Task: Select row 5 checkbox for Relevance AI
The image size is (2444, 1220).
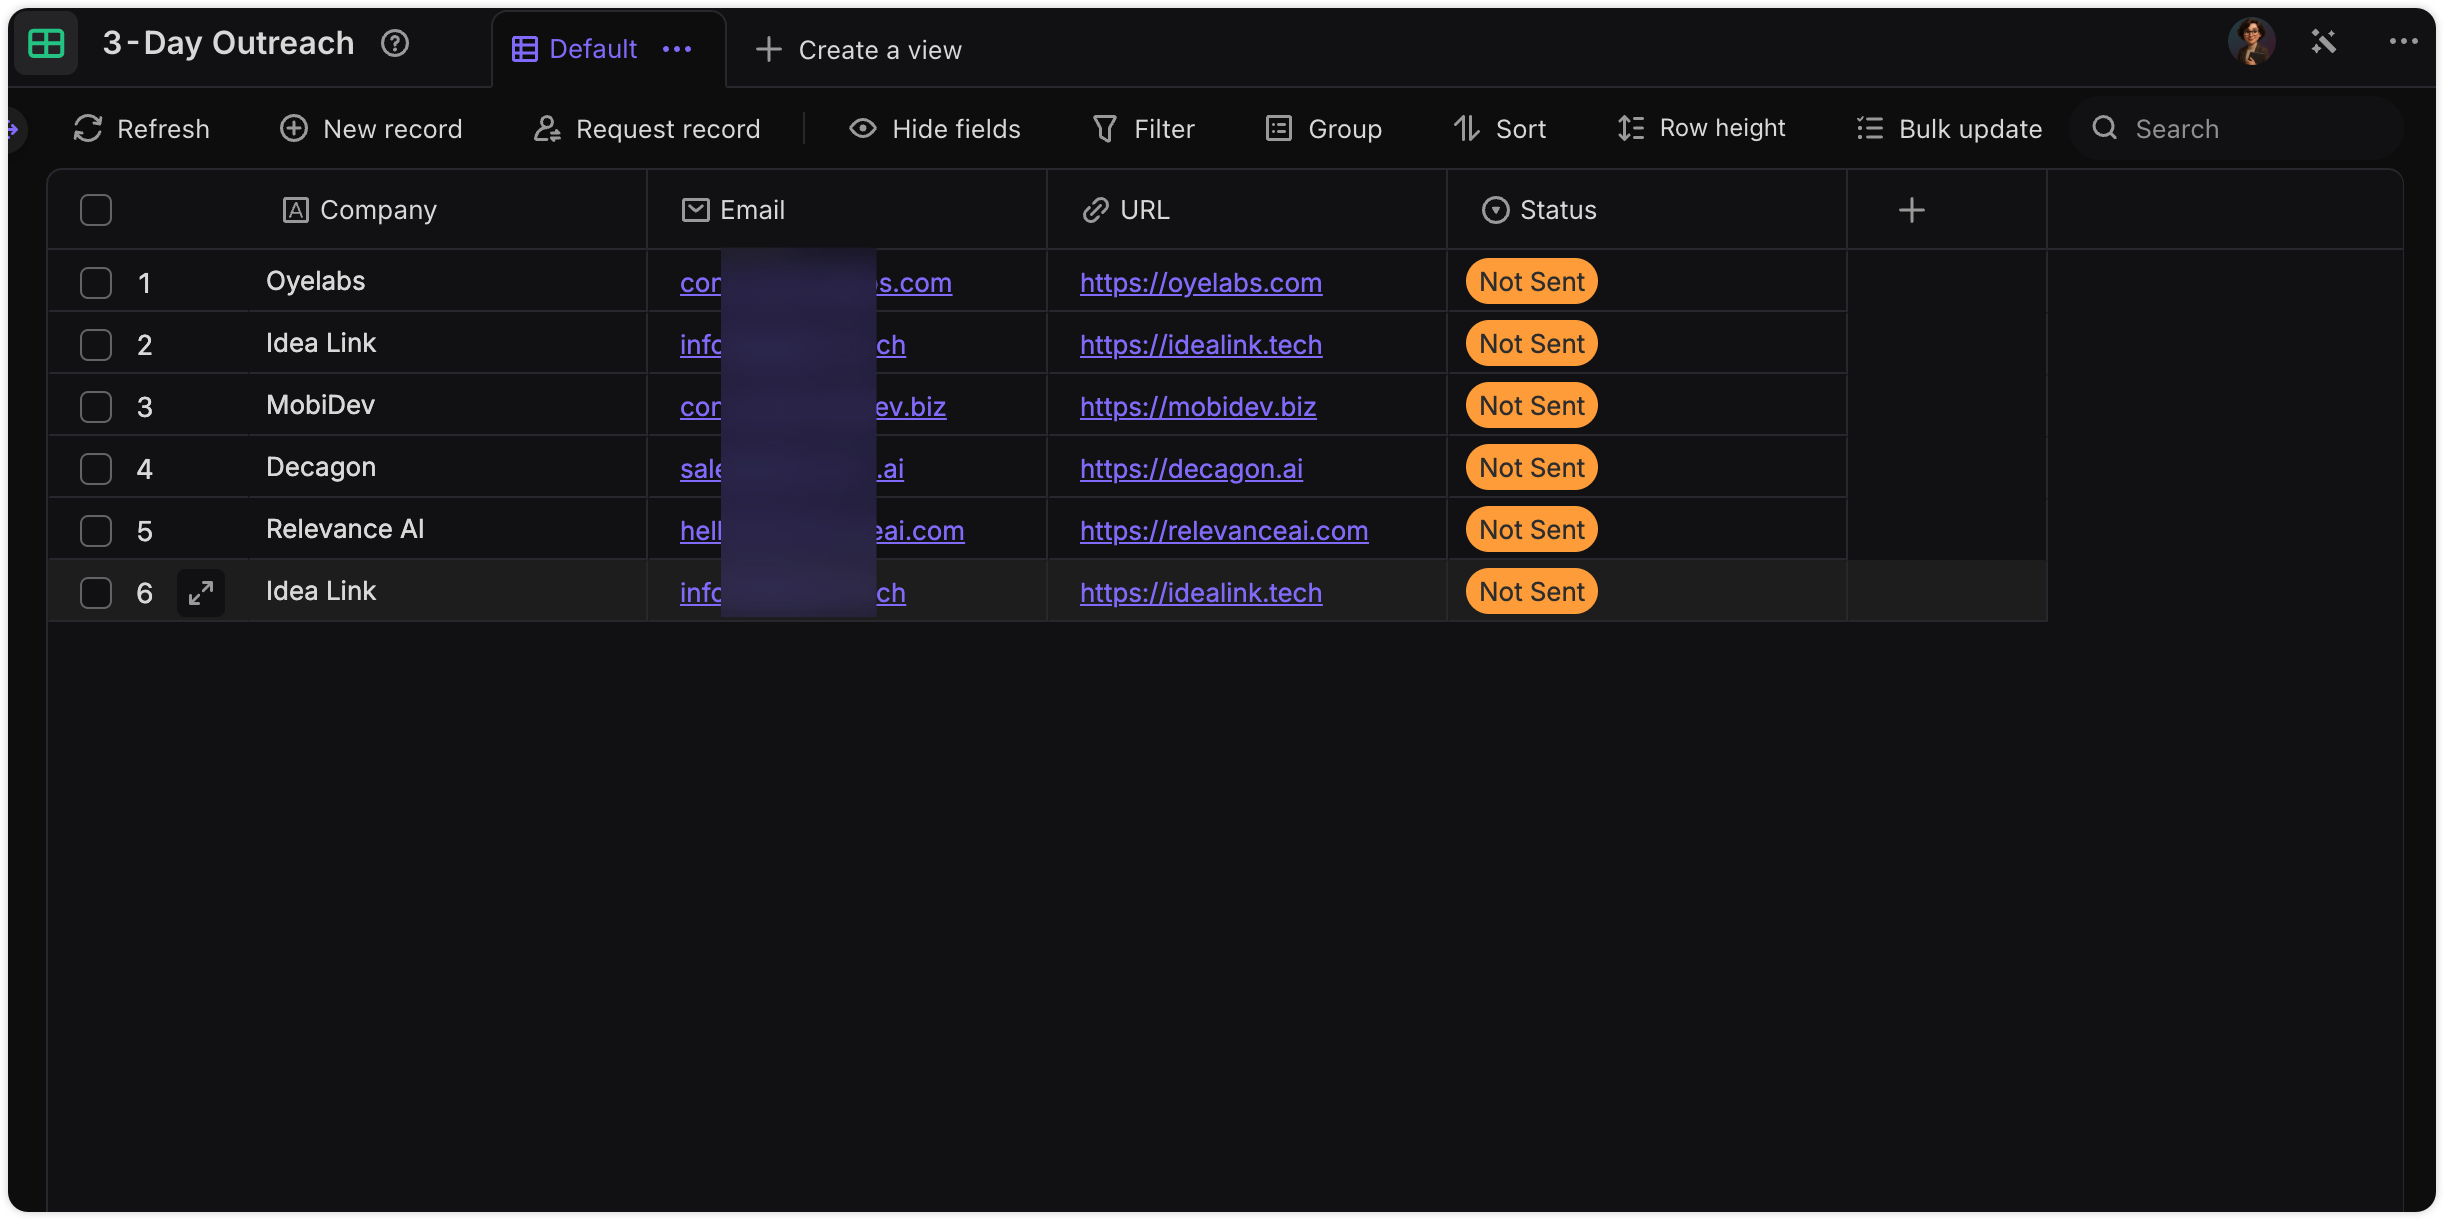Action: [96, 531]
